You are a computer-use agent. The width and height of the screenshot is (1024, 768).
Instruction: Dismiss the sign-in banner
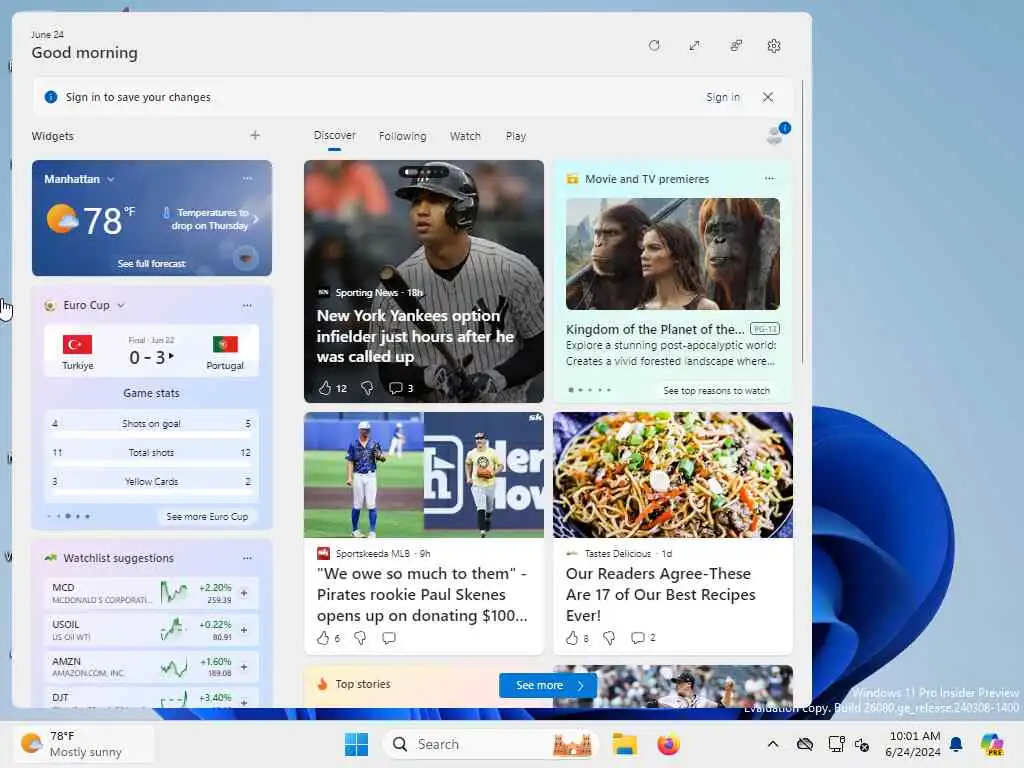pos(768,97)
